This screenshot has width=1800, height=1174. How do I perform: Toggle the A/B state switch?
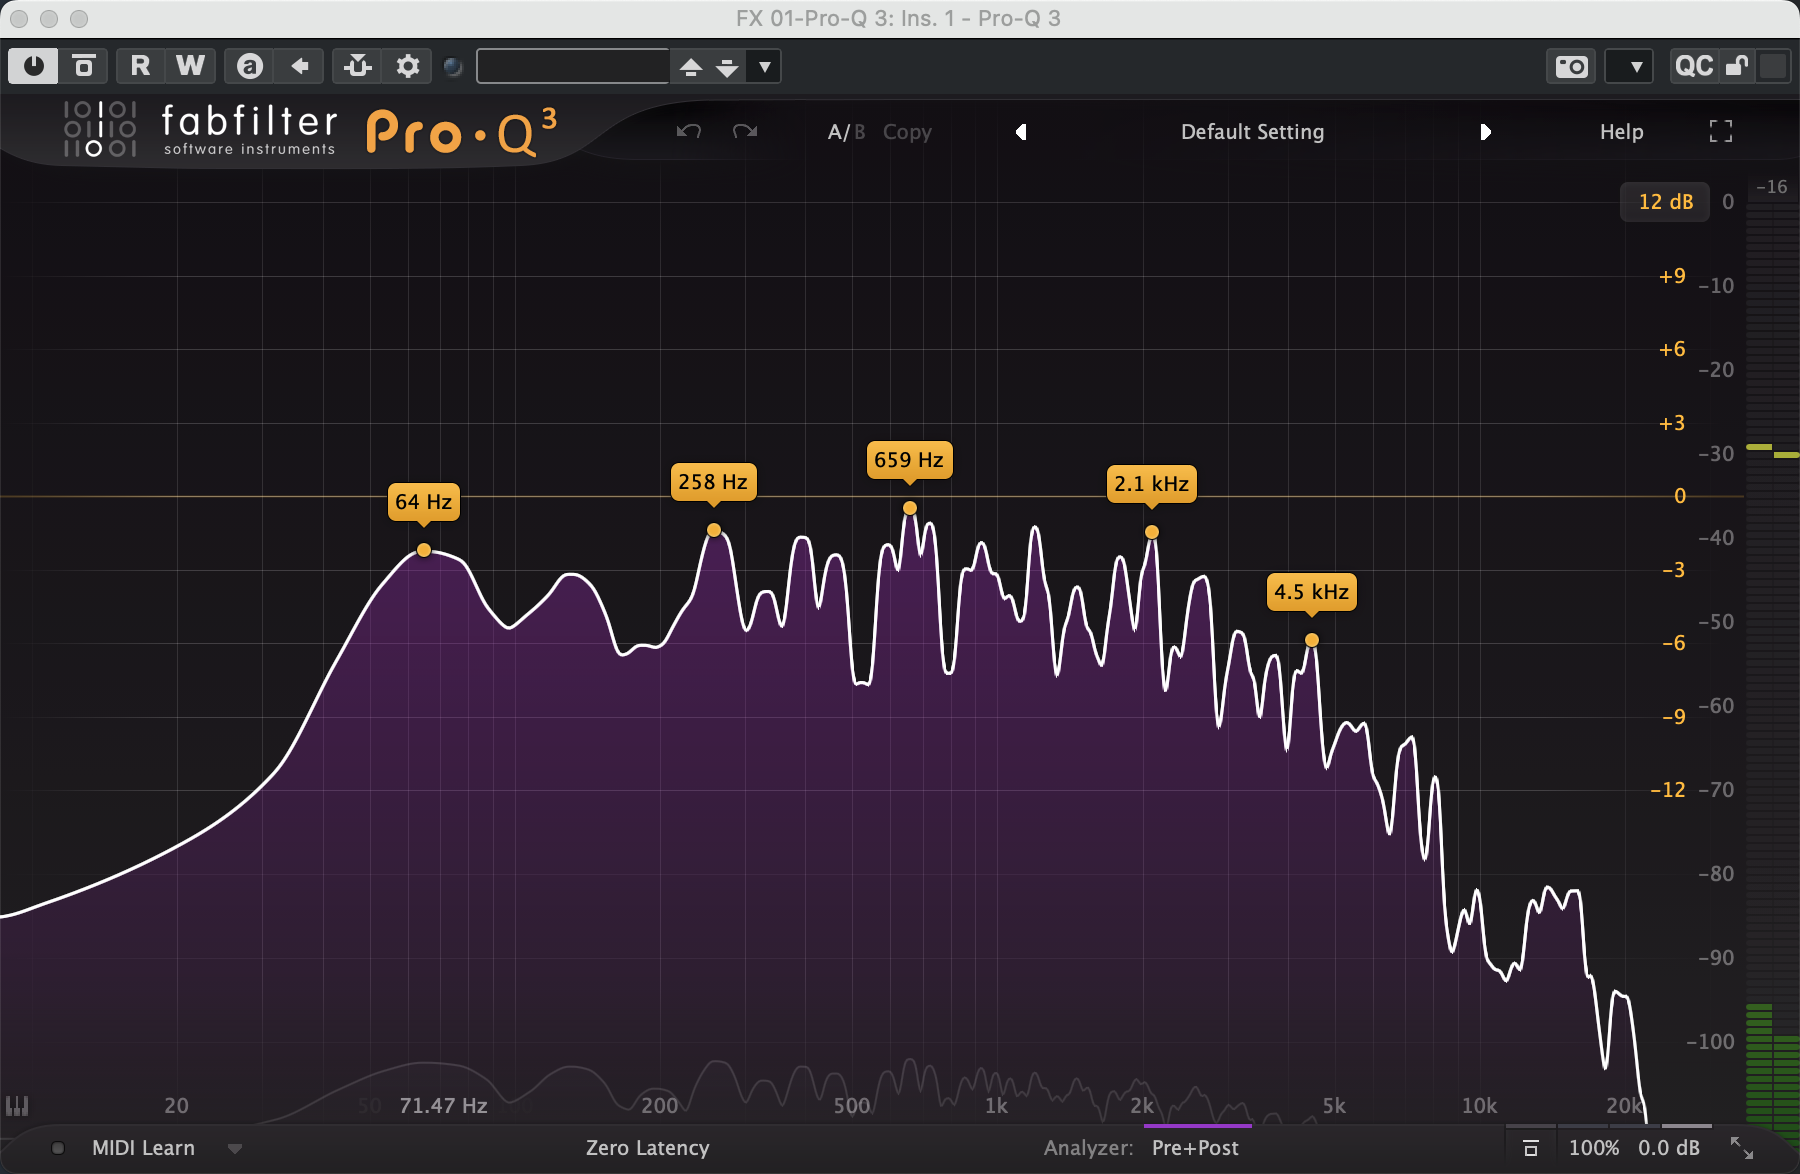click(846, 132)
